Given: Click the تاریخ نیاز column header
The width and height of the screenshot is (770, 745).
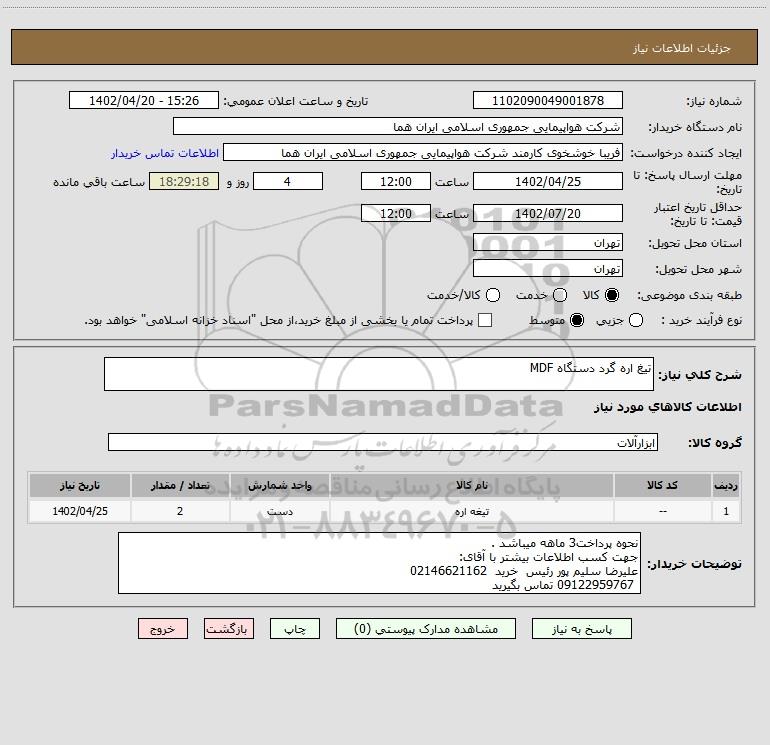Looking at the screenshot, I should tap(80, 485).
